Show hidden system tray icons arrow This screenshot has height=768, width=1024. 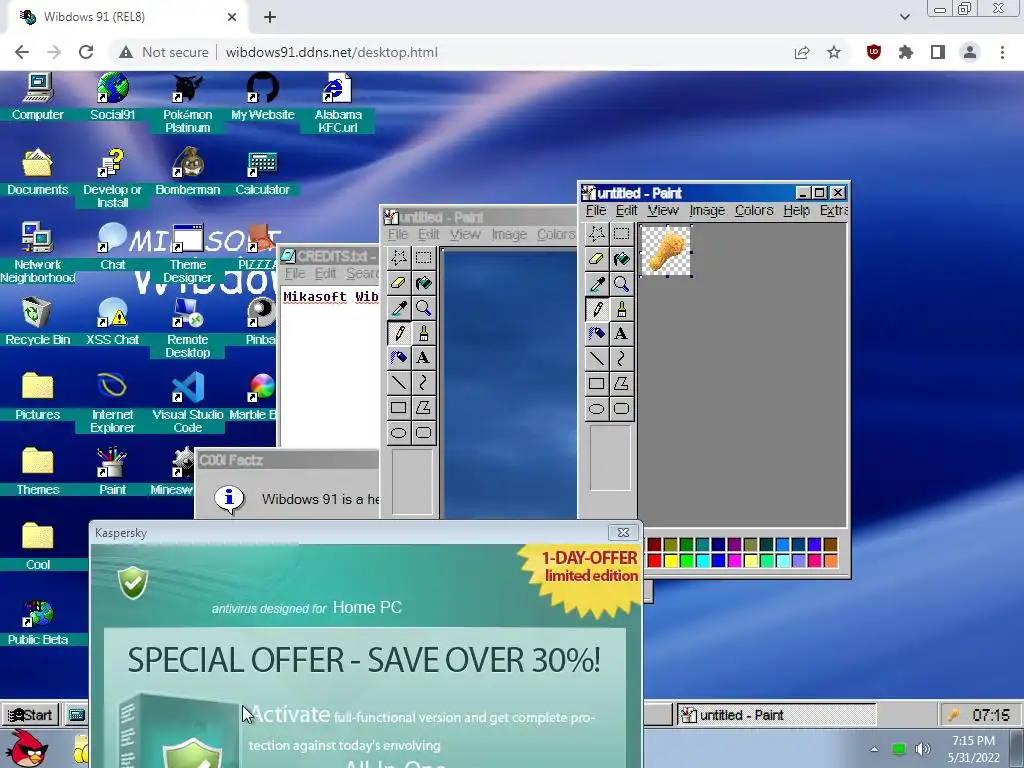point(874,749)
